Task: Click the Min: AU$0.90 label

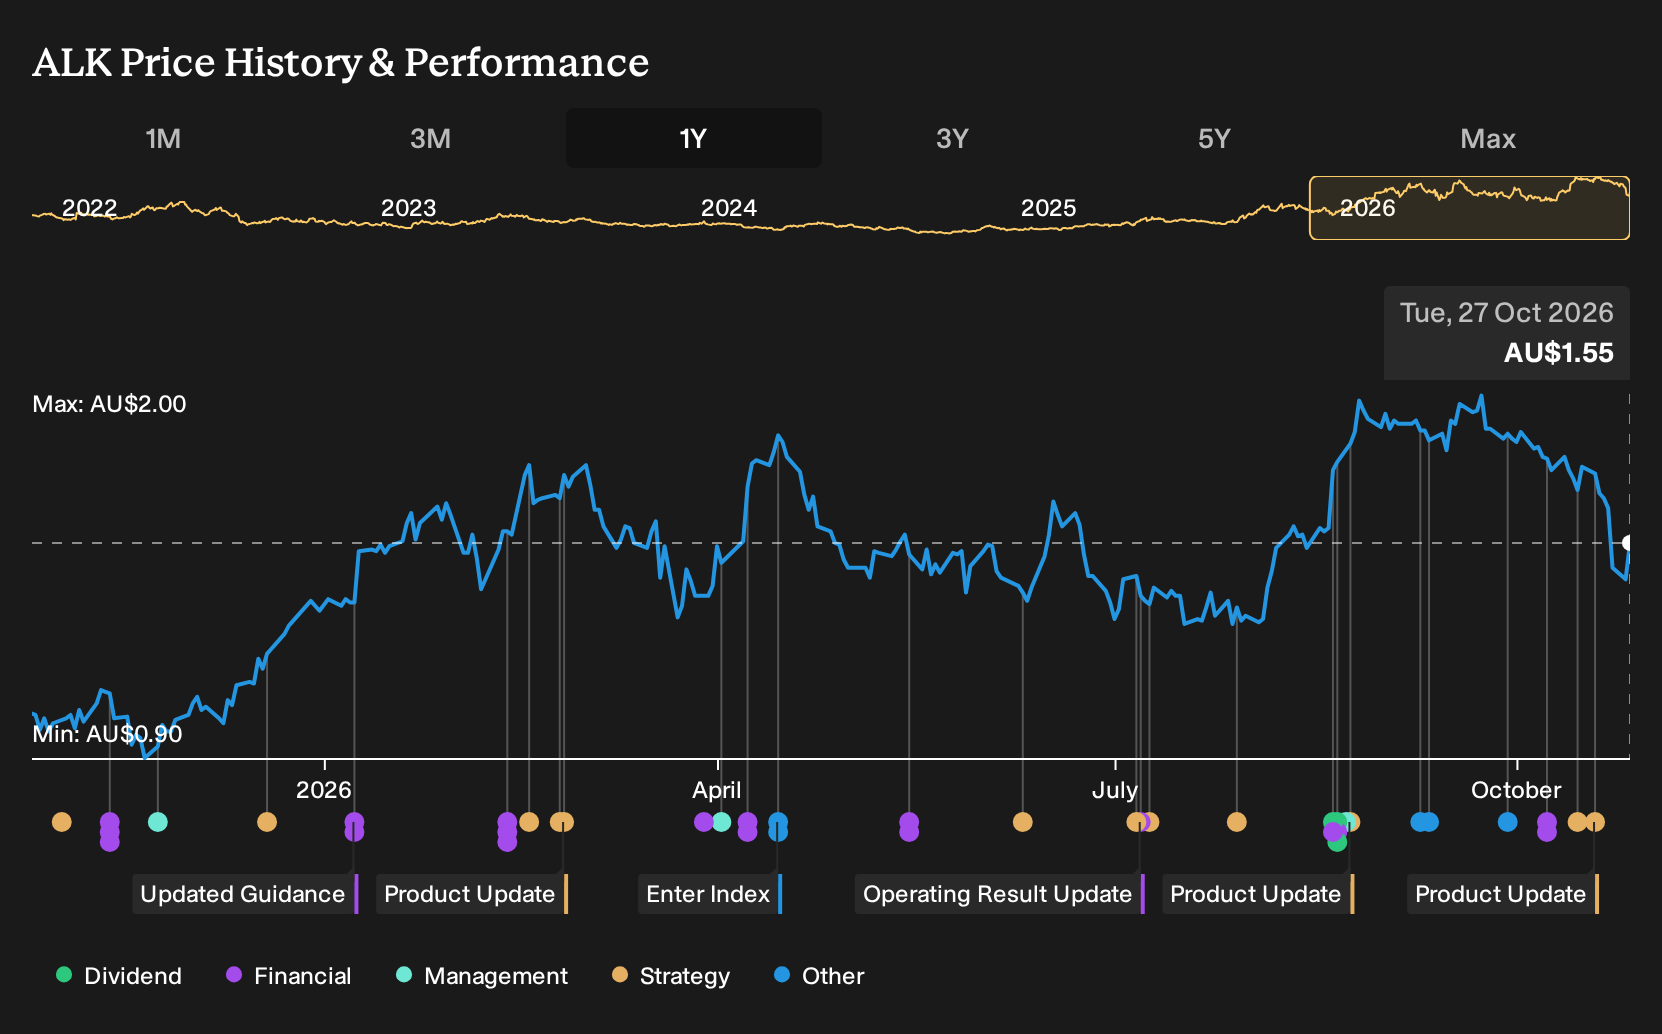Action: point(108,734)
